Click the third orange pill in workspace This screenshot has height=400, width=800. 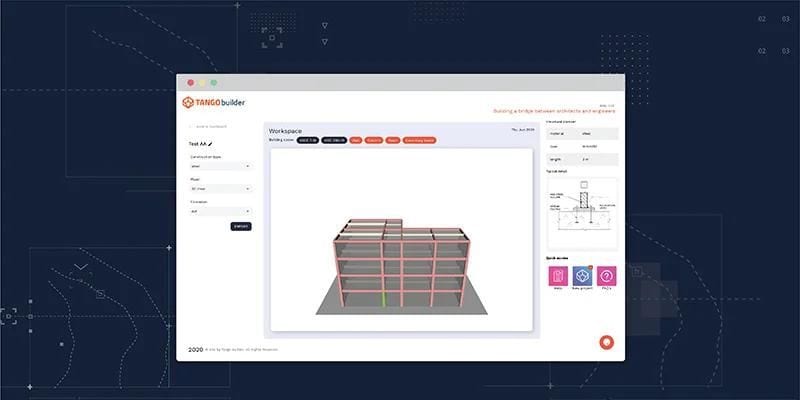(392, 140)
